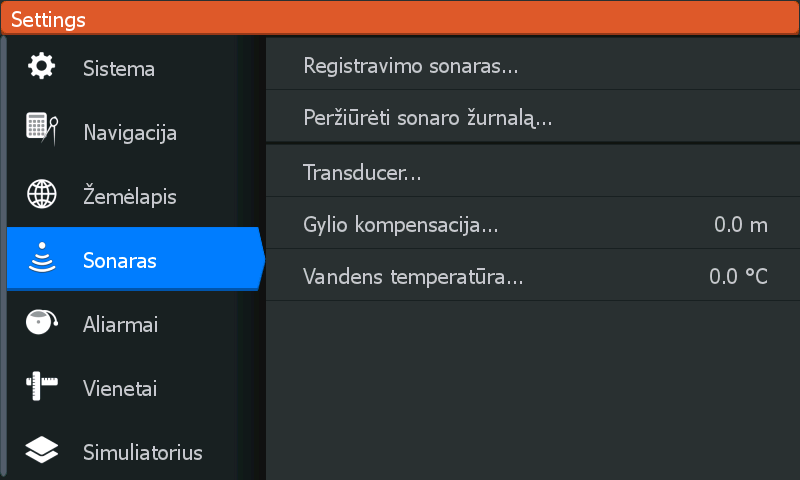
Task: Open the Aliarmai alarm bell icon
Action: point(42,322)
